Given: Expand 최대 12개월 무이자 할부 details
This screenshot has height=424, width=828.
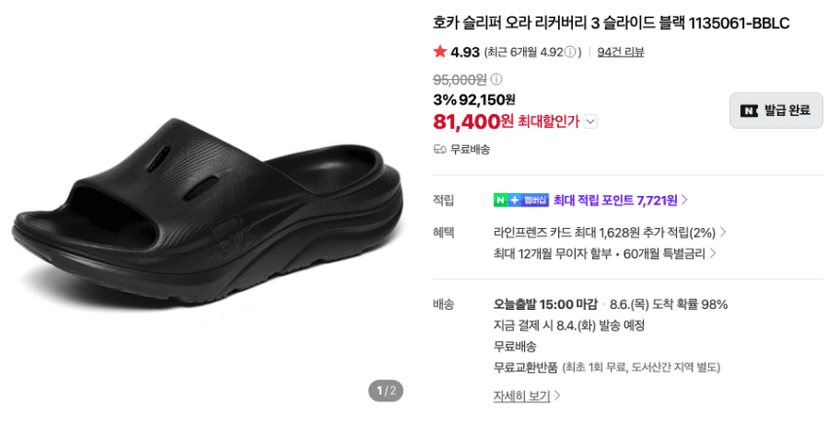Looking at the screenshot, I should [605, 253].
